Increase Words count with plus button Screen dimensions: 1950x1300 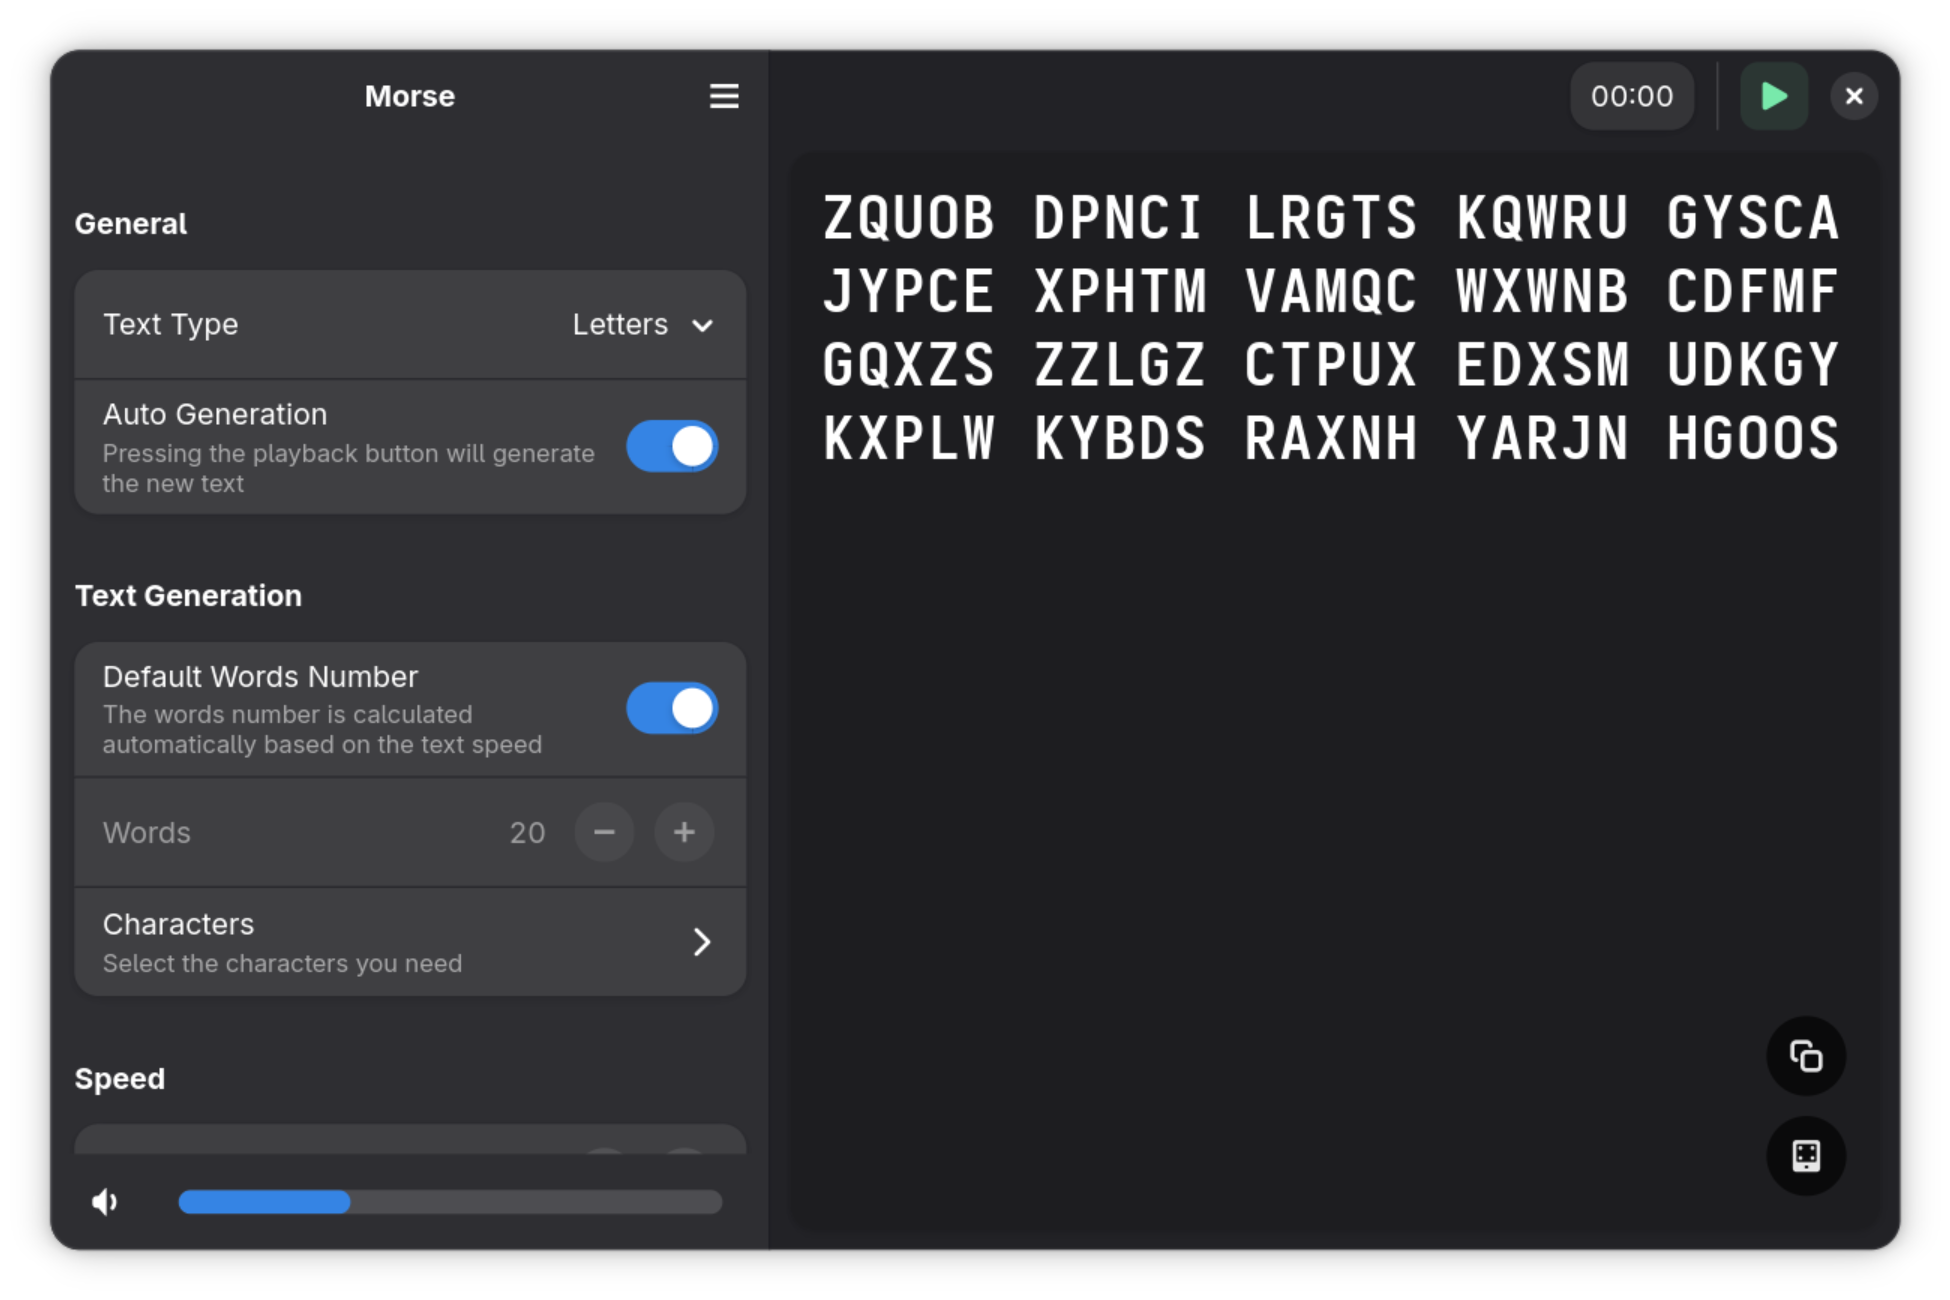pyautogui.click(x=684, y=832)
